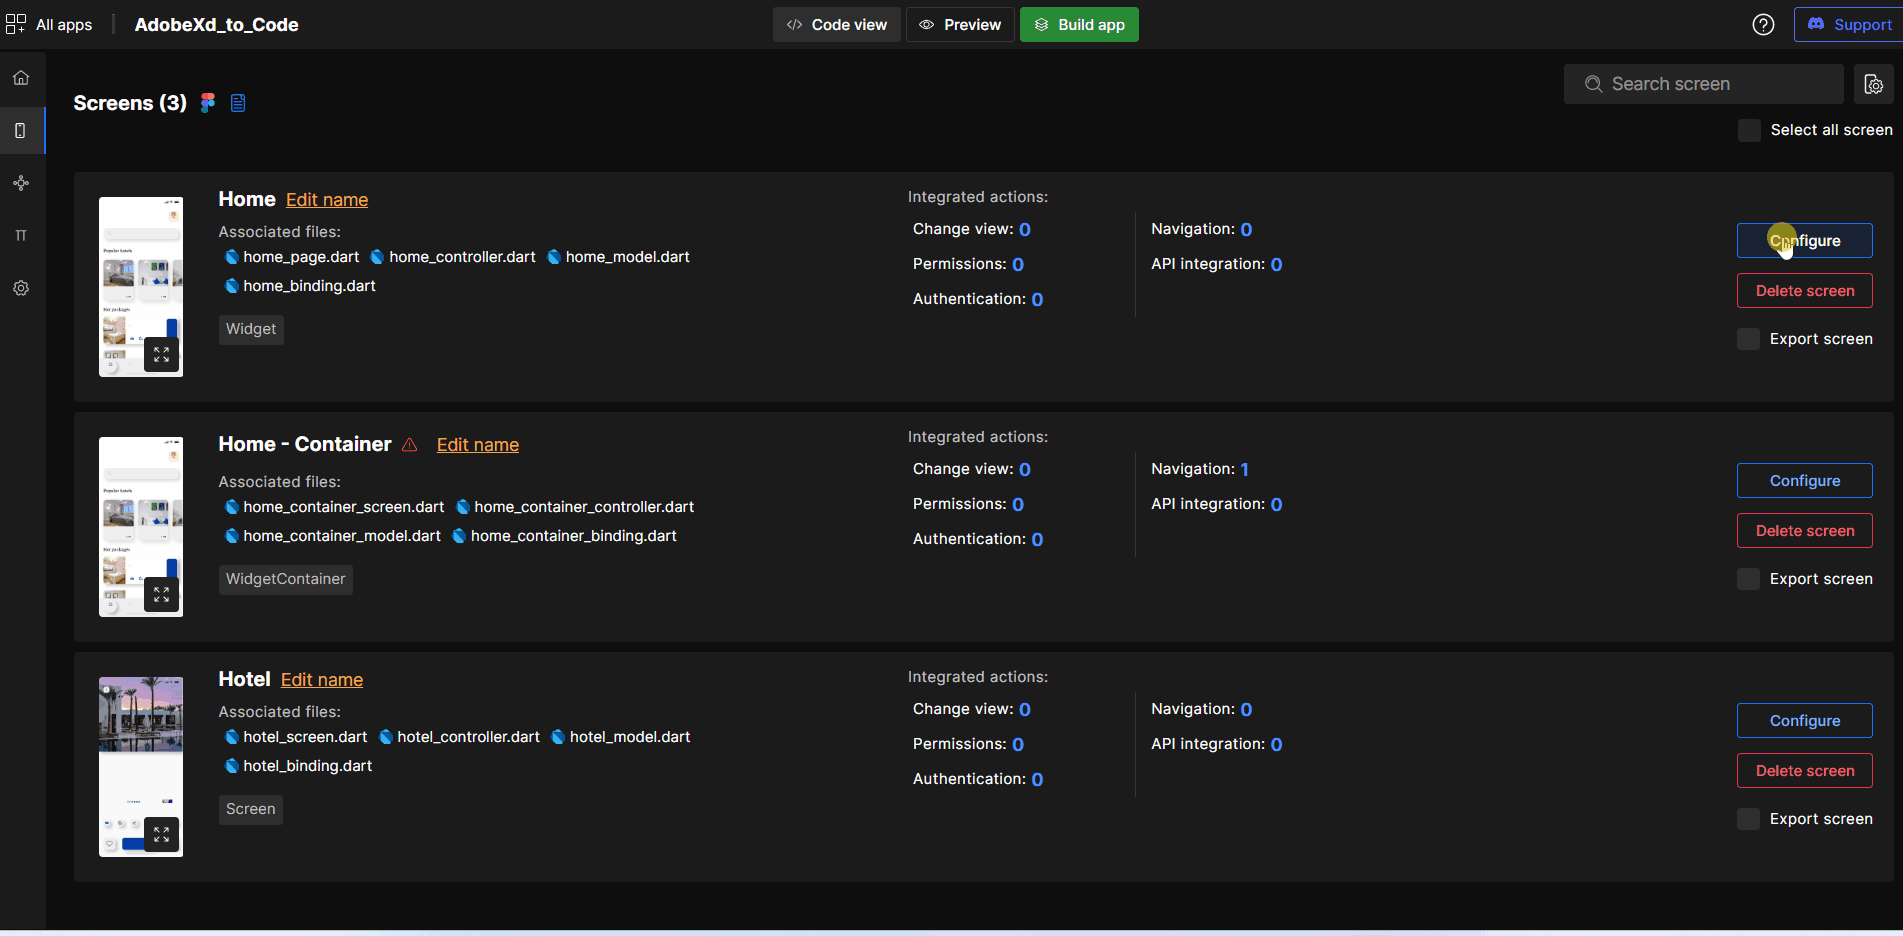The image size is (1903, 936).
Task: Click the warning icon next to Home - Container
Action: (x=410, y=445)
